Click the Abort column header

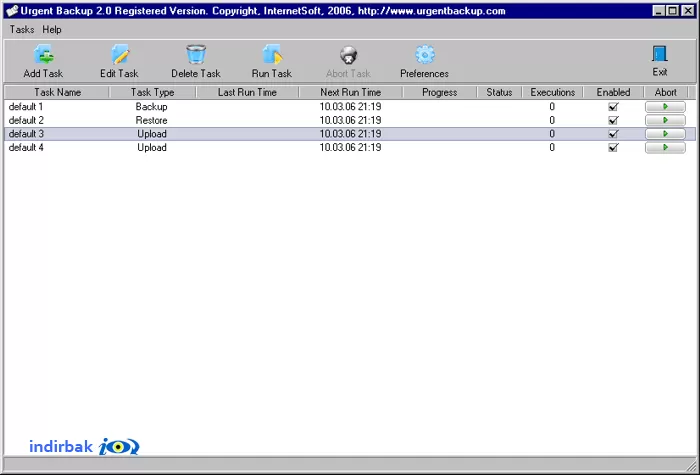point(666,92)
